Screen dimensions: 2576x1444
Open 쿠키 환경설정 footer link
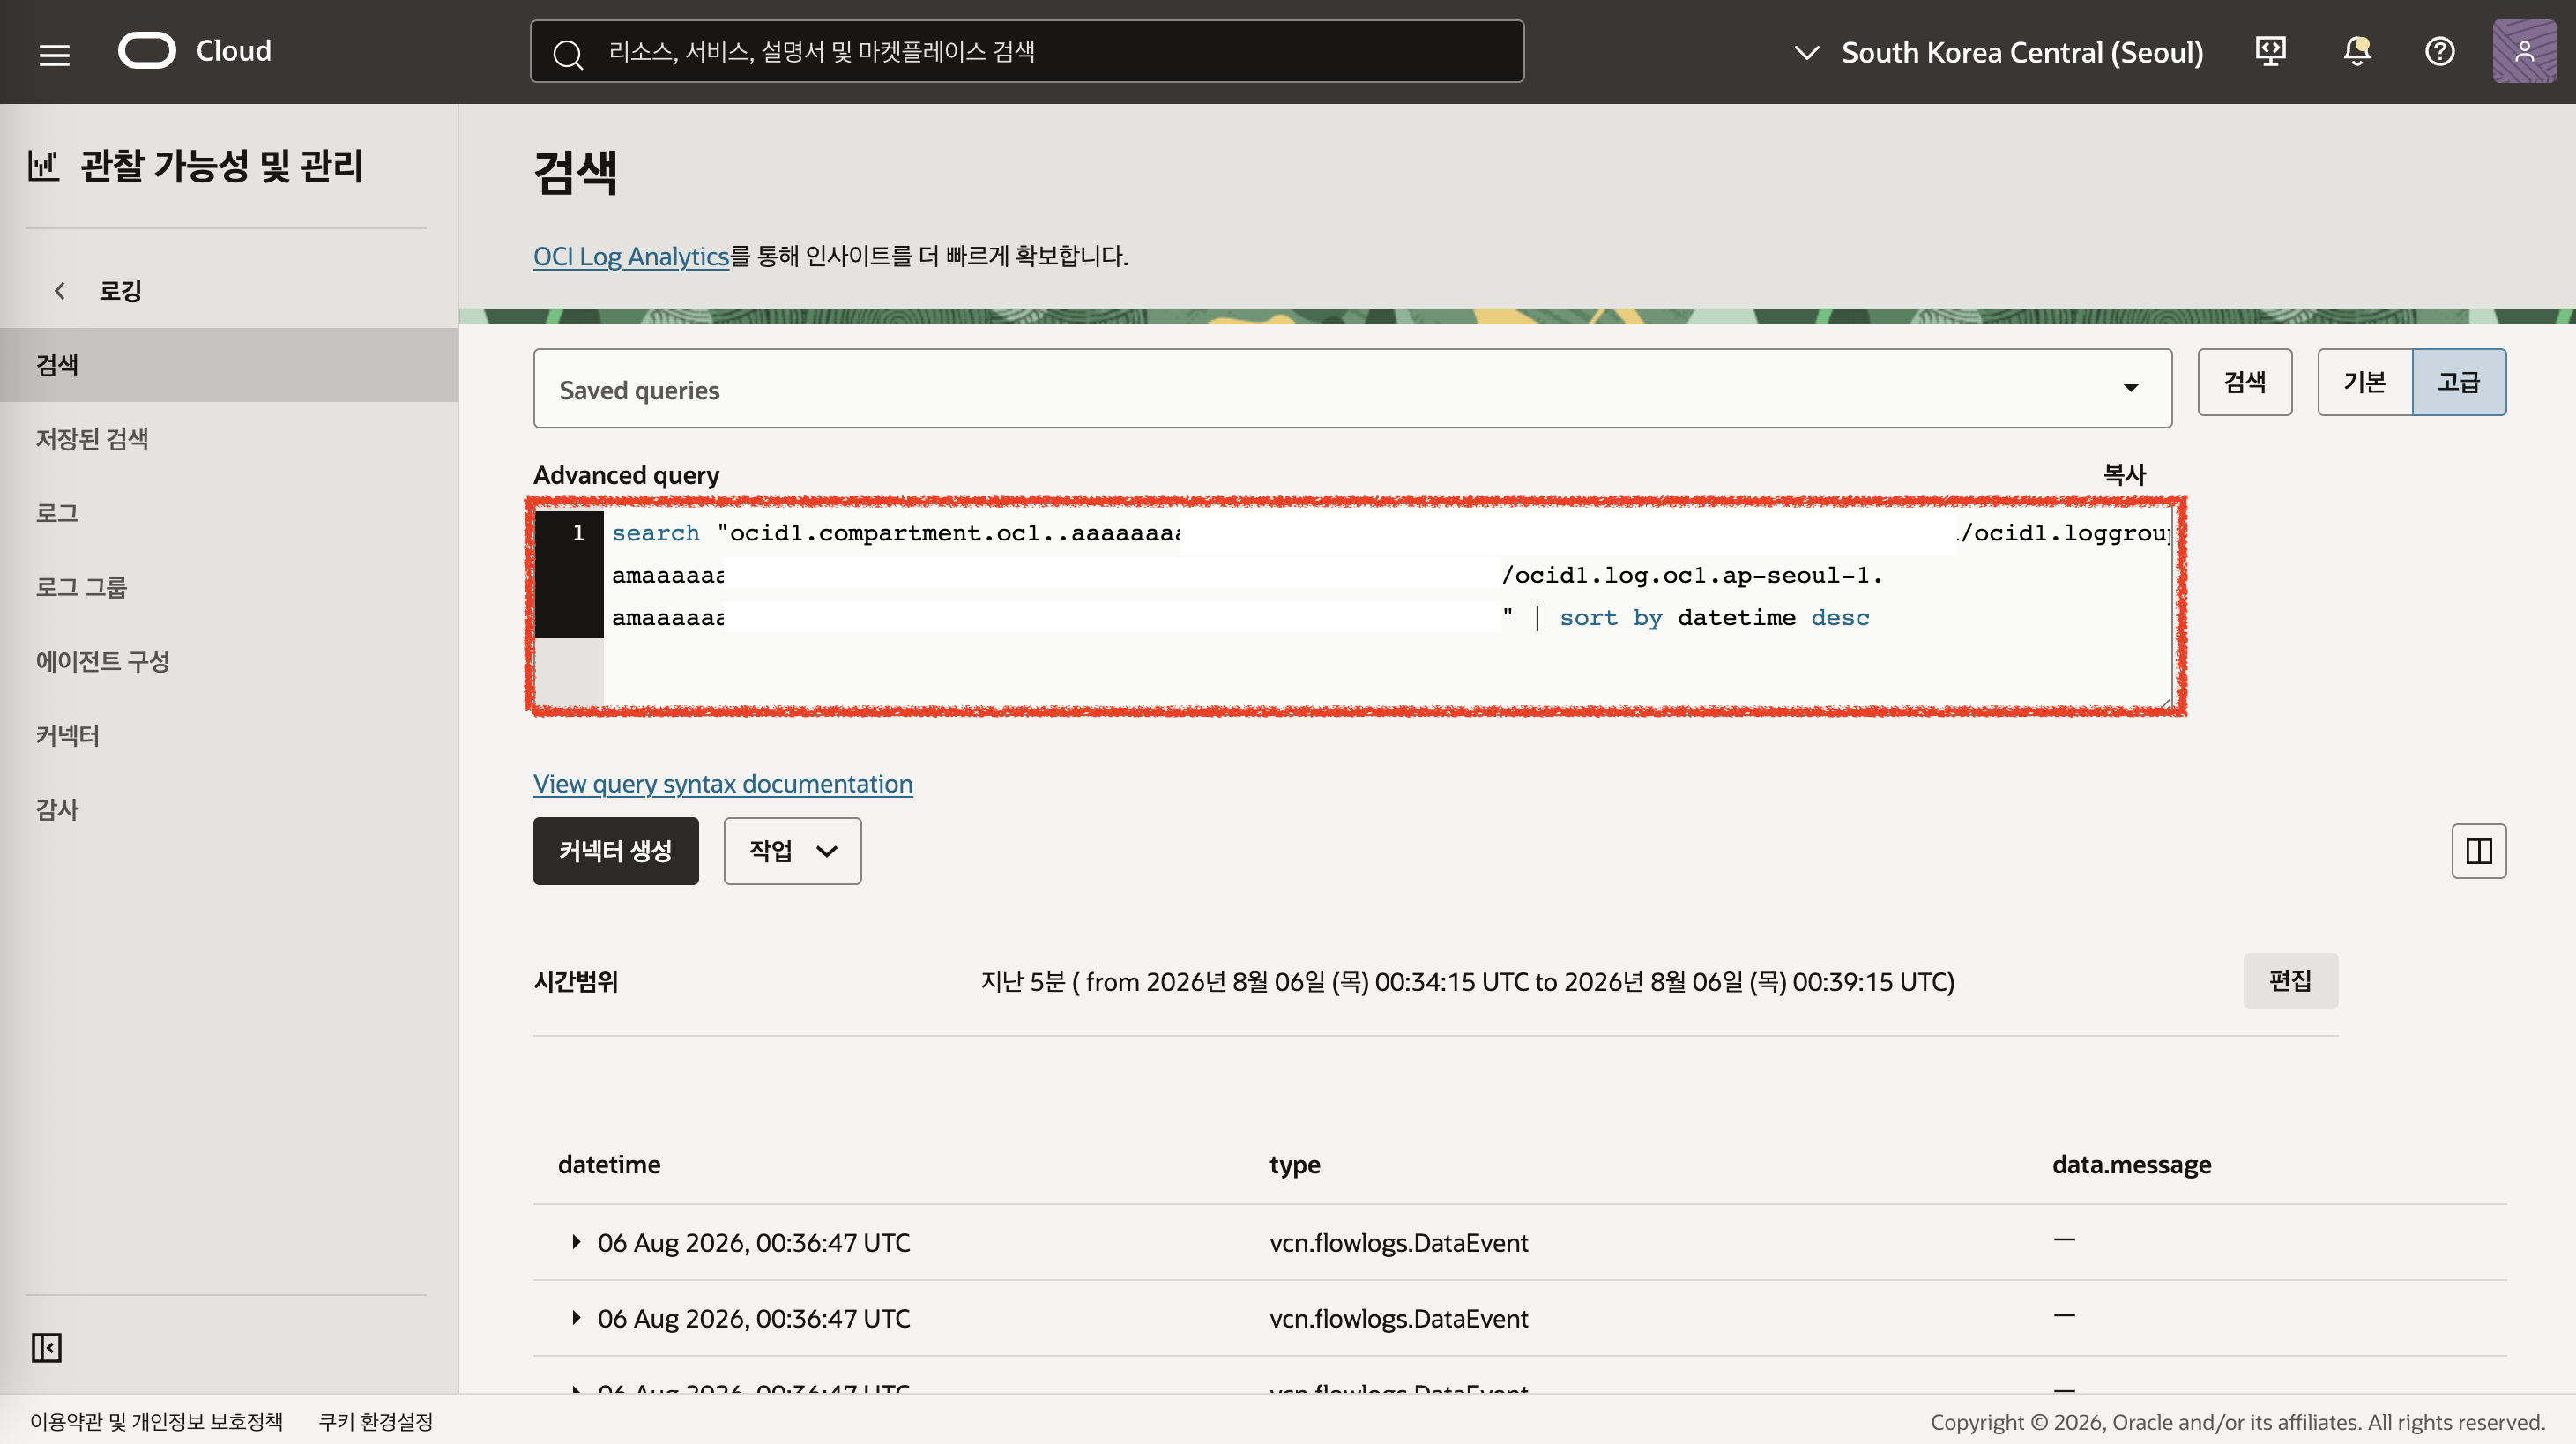pos(375,1421)
